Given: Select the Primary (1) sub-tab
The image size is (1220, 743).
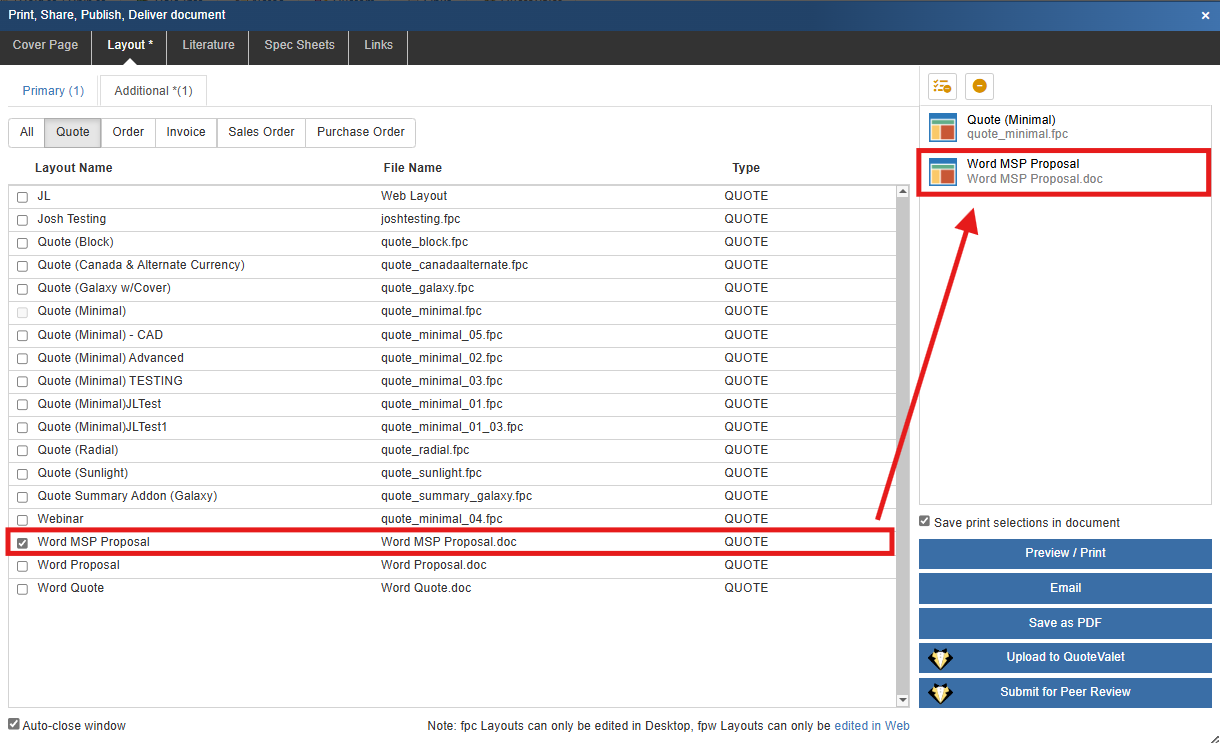Looking at the screenshot, I should point(53,91).
